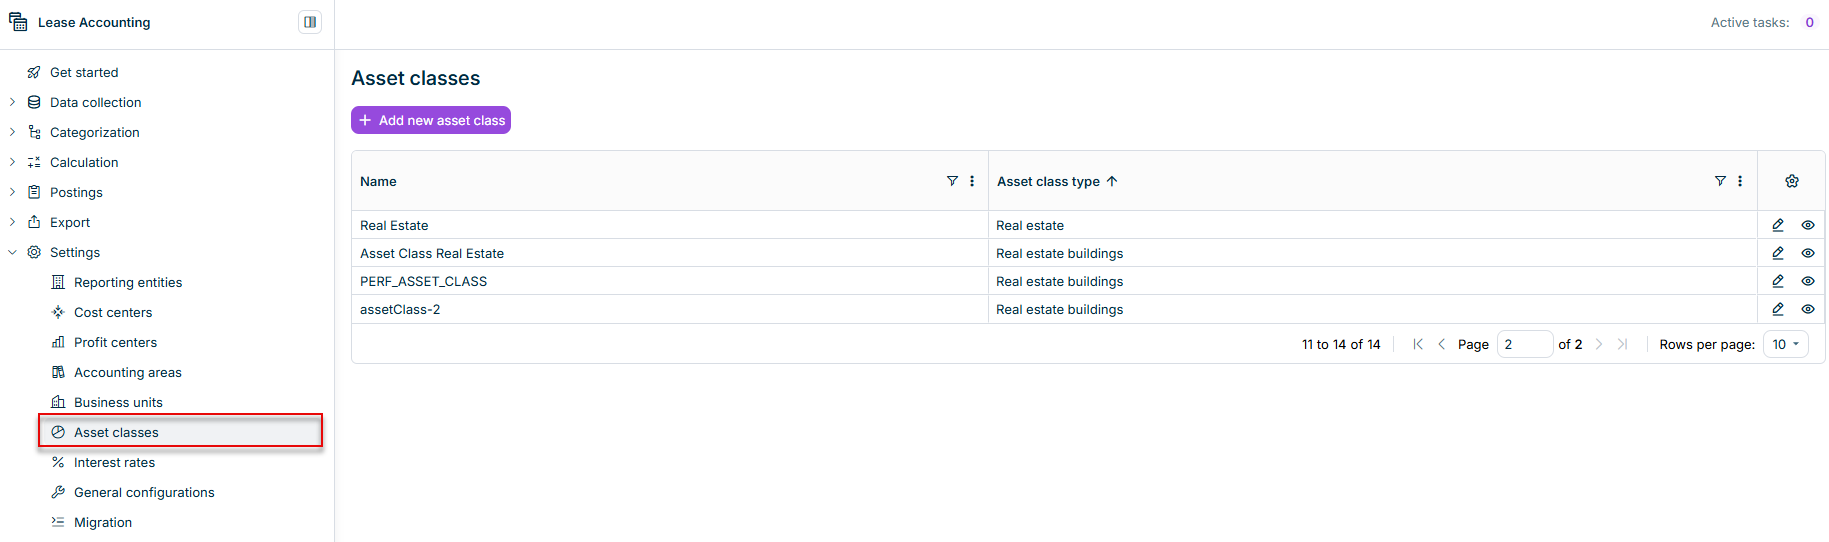Click the Cost centers icon
Screen dimensions: 1829x542
58,312
